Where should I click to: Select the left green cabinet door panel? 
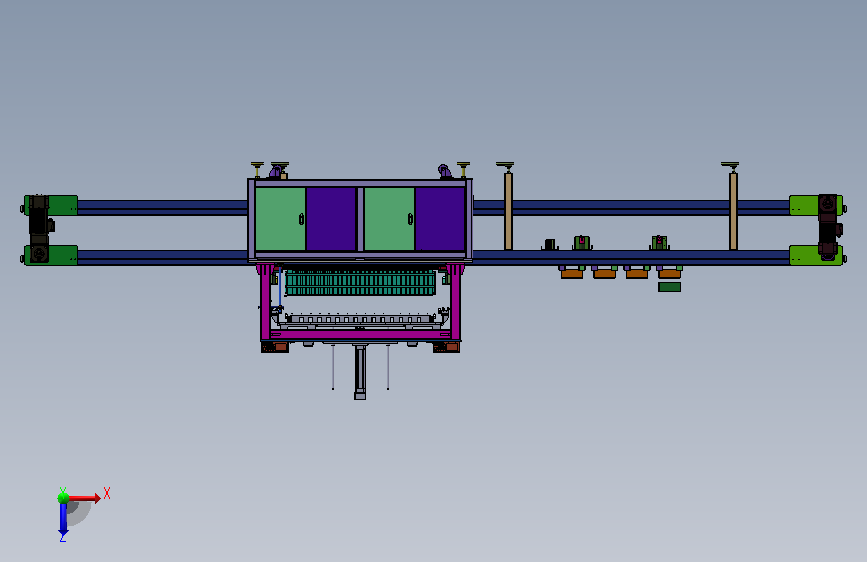(280, 219)
